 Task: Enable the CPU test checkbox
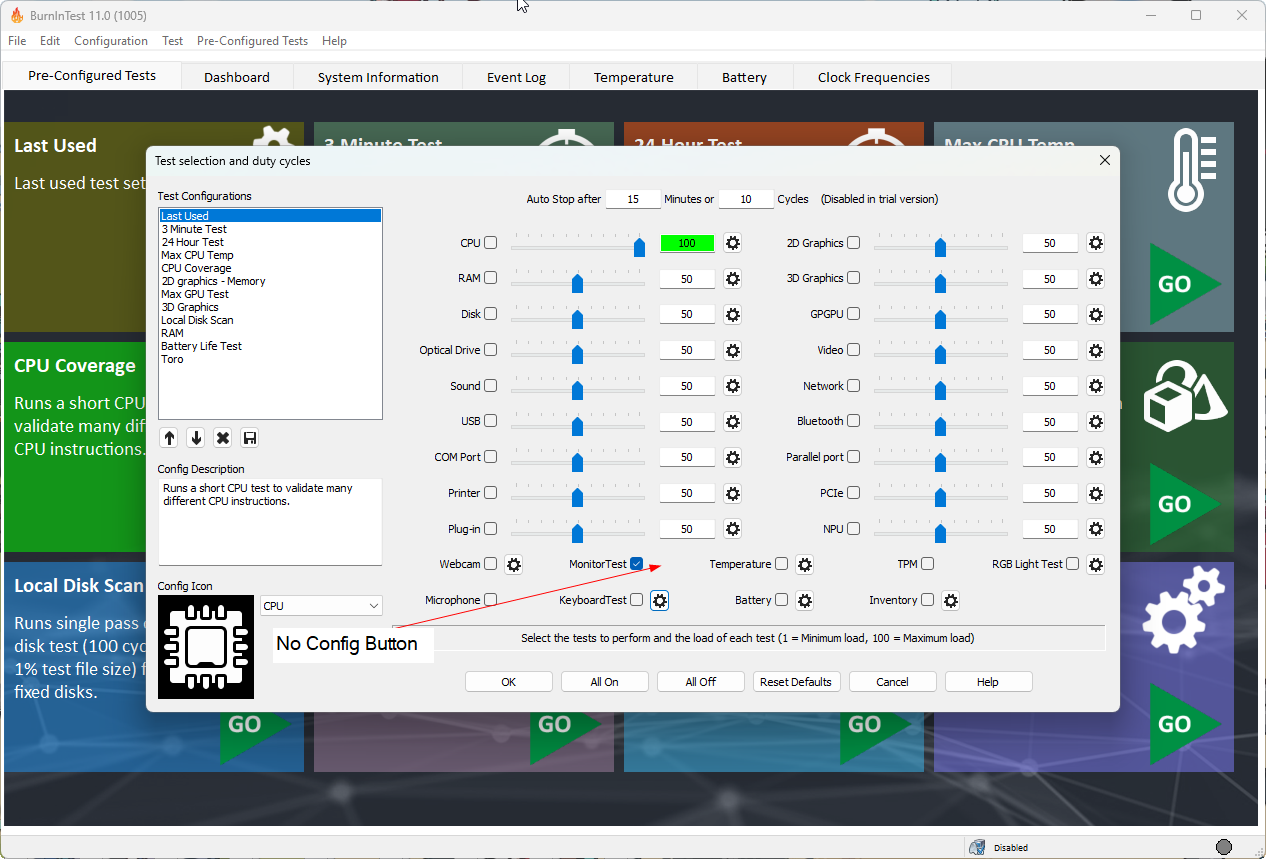[x=490, y=243]
